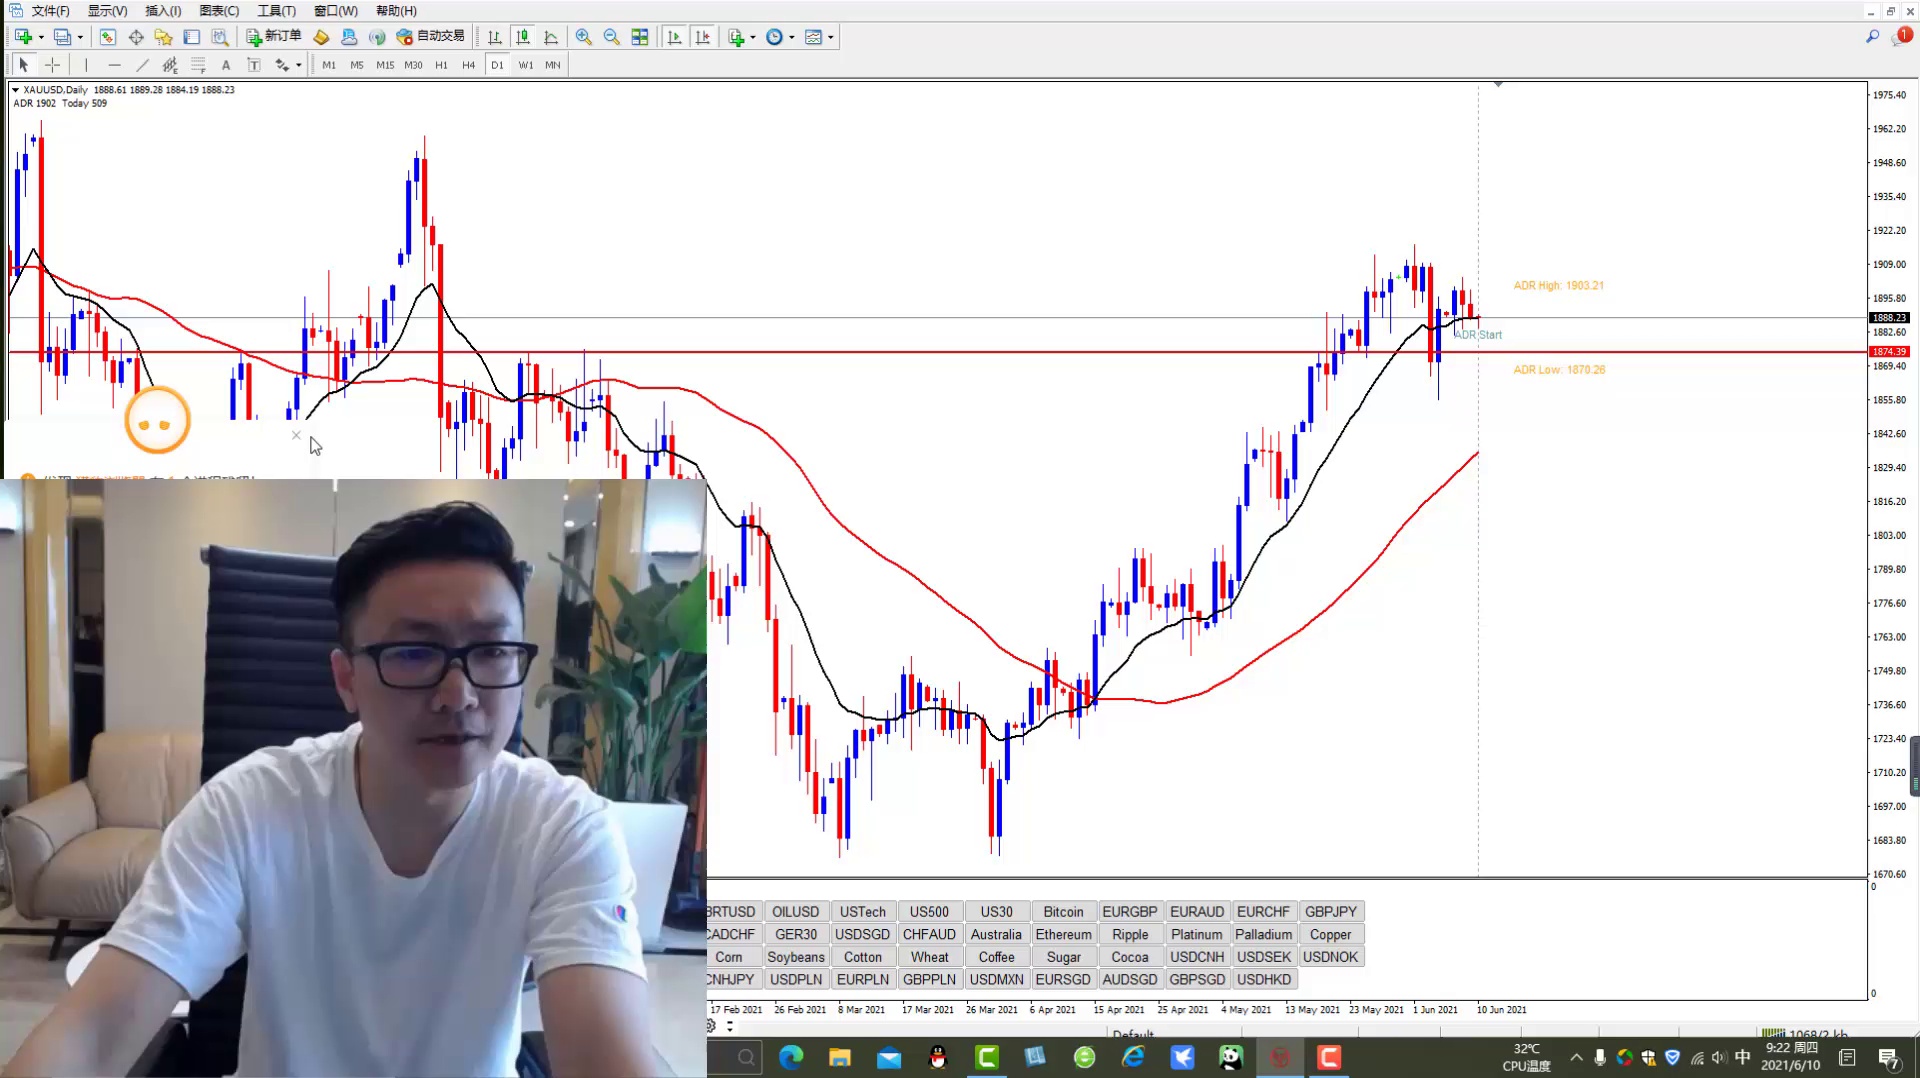Load the OILUSD symbol
Image resolution: width=1920 pixels, height=1078 pixels.
[795, 912]
